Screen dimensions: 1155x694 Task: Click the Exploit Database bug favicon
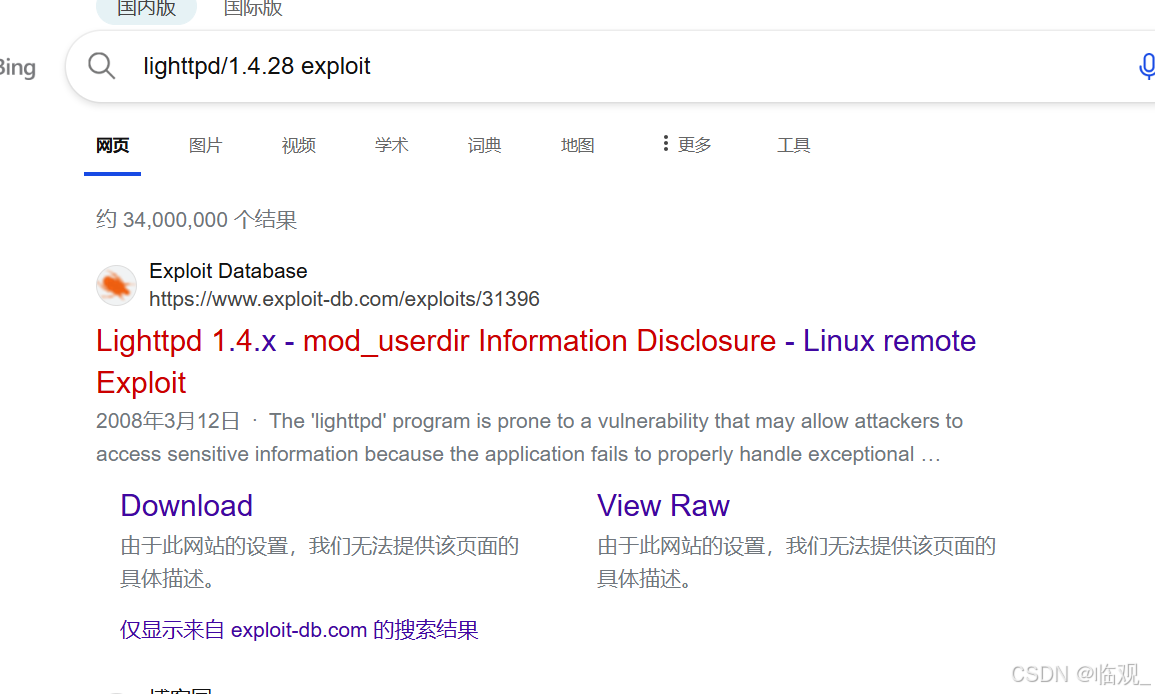tap(116, 285)
